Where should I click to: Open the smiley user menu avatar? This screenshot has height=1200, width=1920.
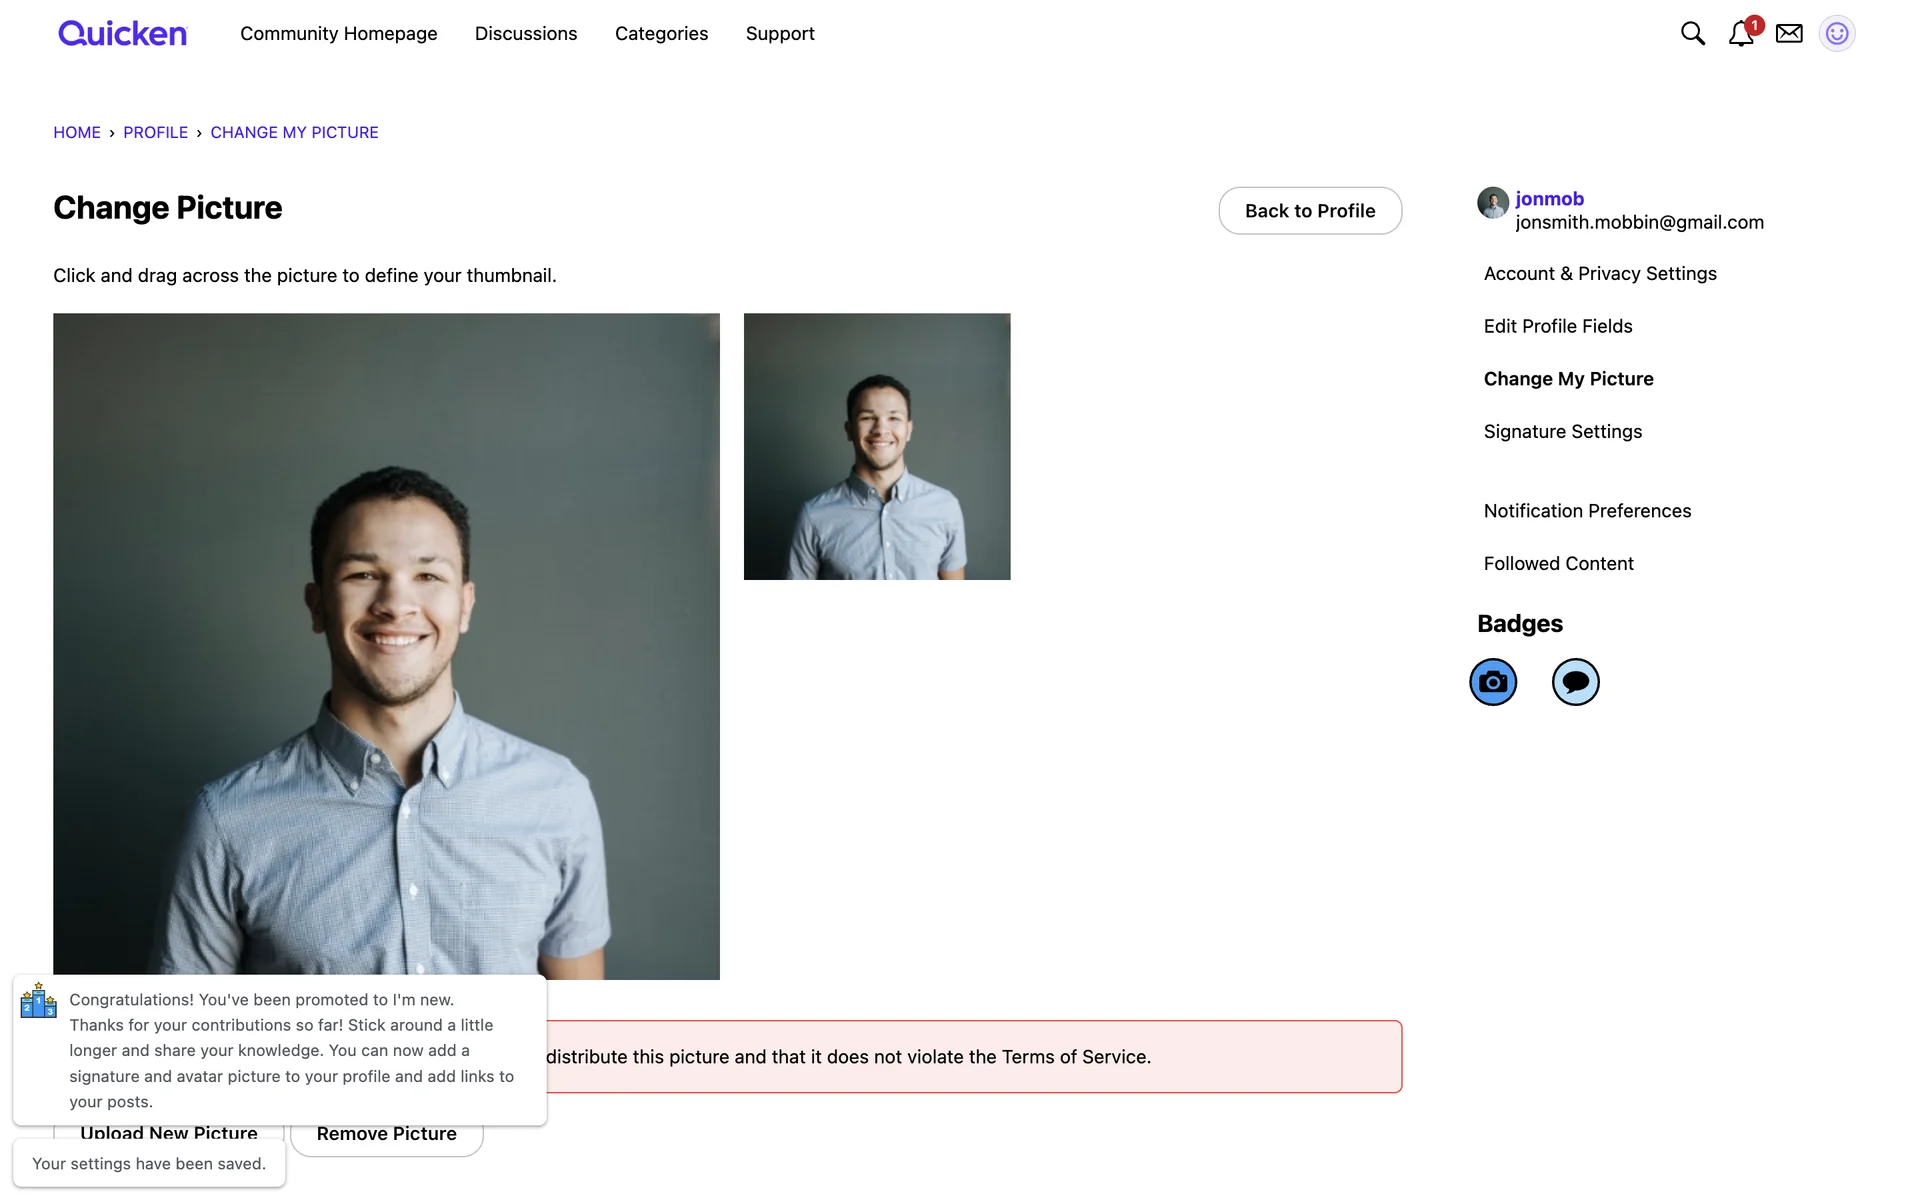pos(1837,34)
